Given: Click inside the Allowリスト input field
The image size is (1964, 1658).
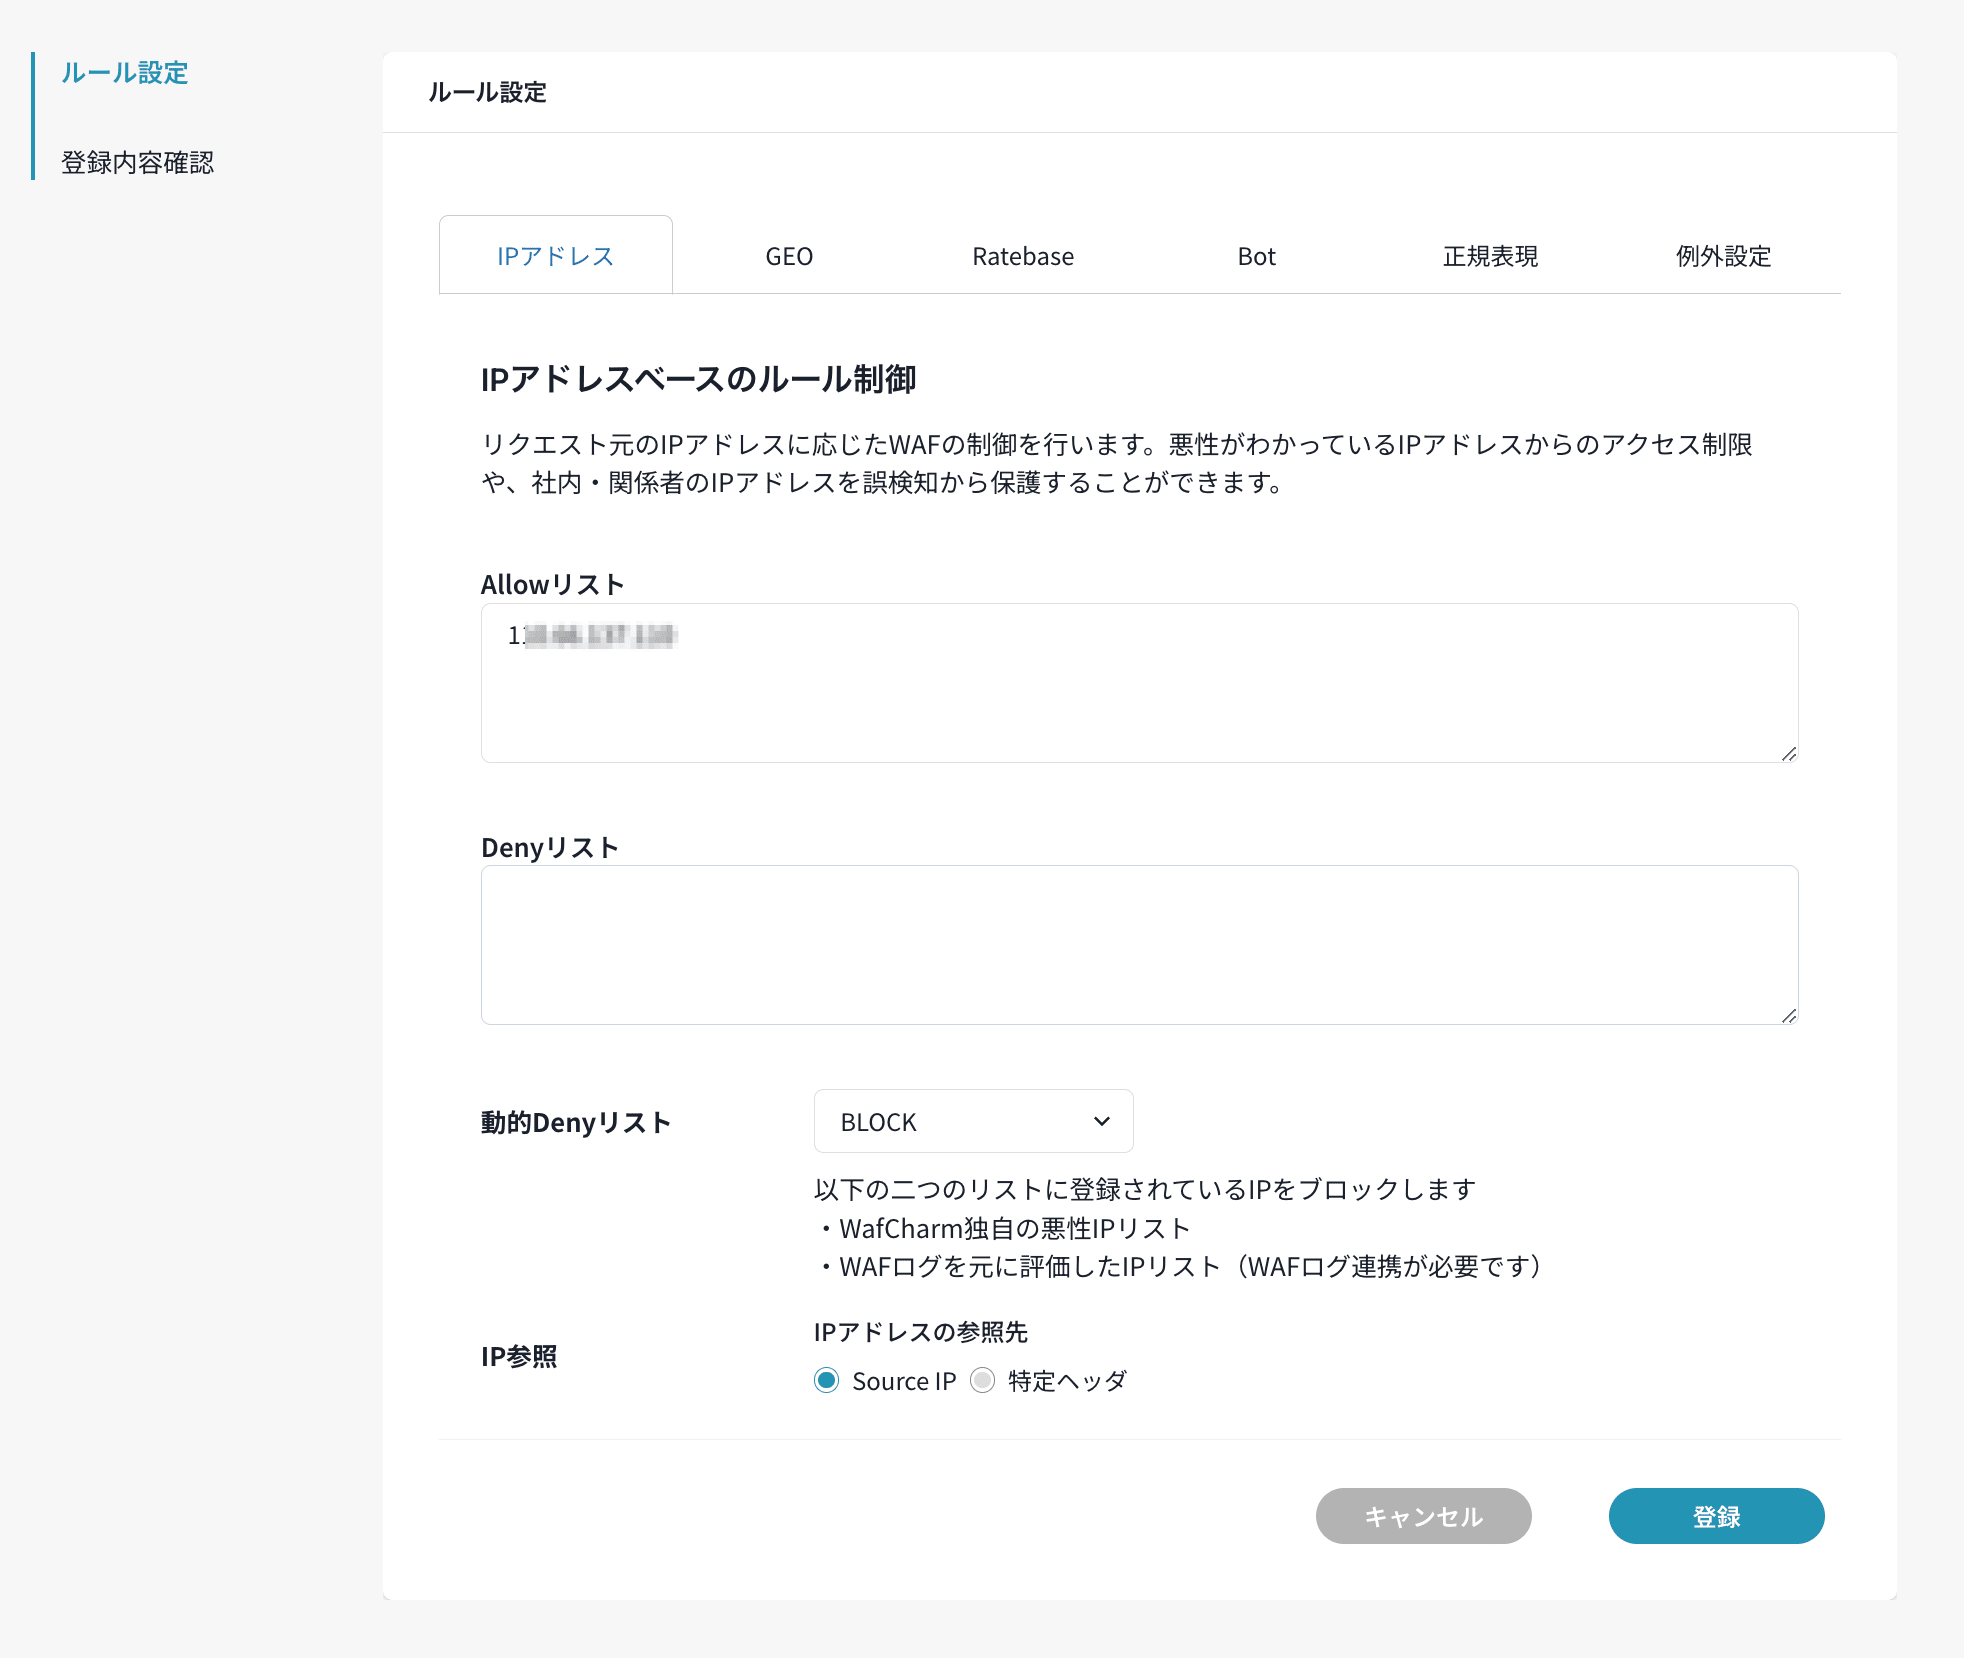Looking at the screenshot, I should click(1137, 681).
